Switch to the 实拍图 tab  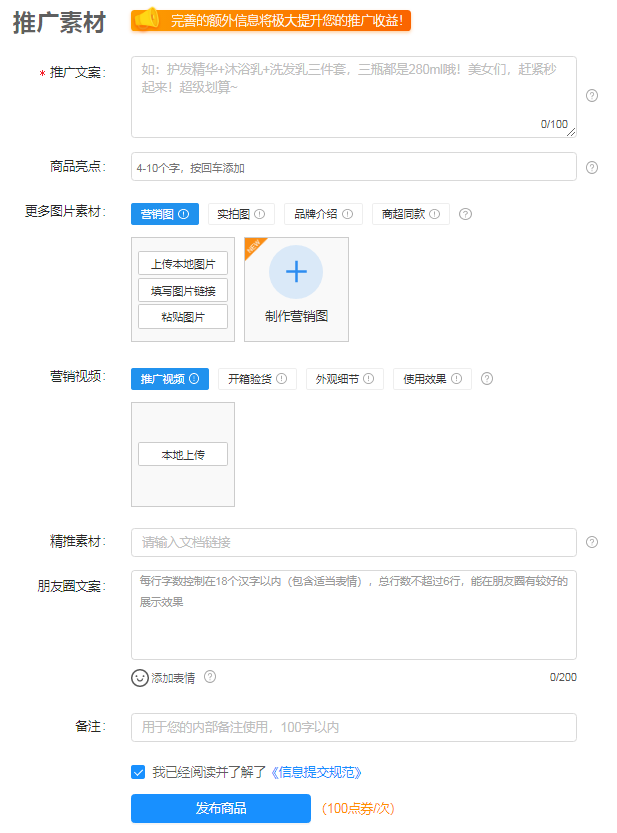241,214
